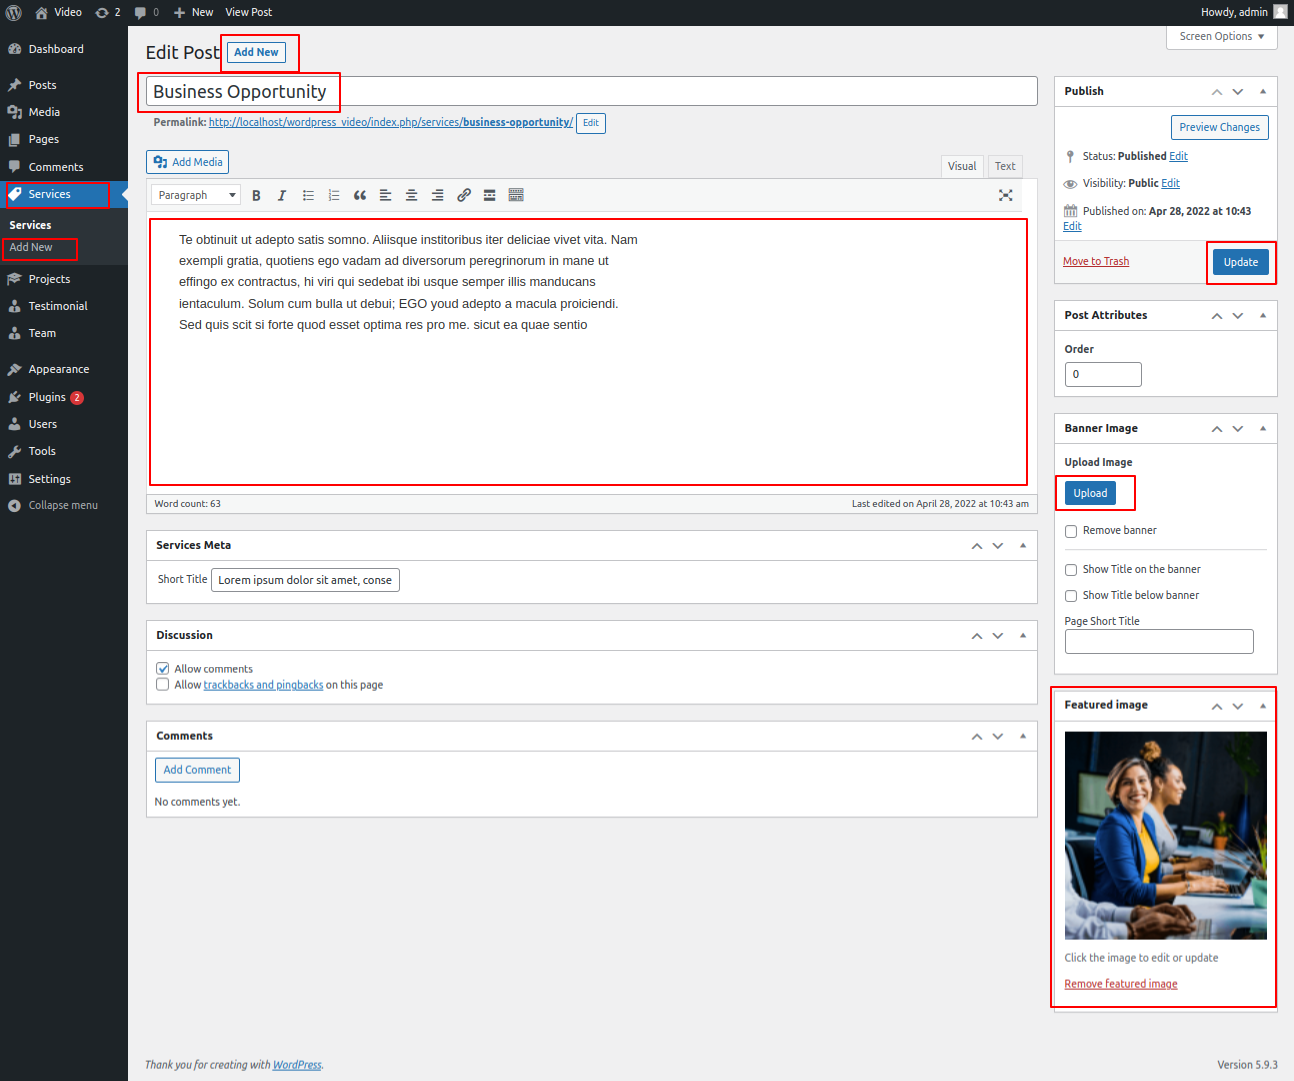This screenshot has width=1294, height=1081.
Task: Show the toolbar toggle (kitchen sink)
Action: tap(516, 196)
